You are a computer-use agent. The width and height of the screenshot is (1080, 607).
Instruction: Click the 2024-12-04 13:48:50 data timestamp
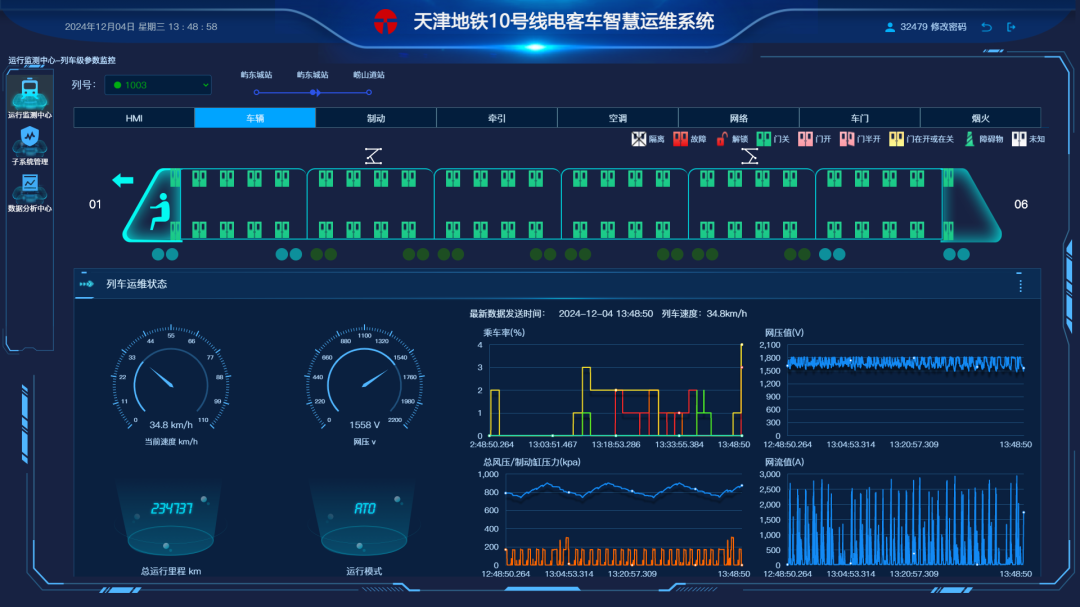pos(605,313)
